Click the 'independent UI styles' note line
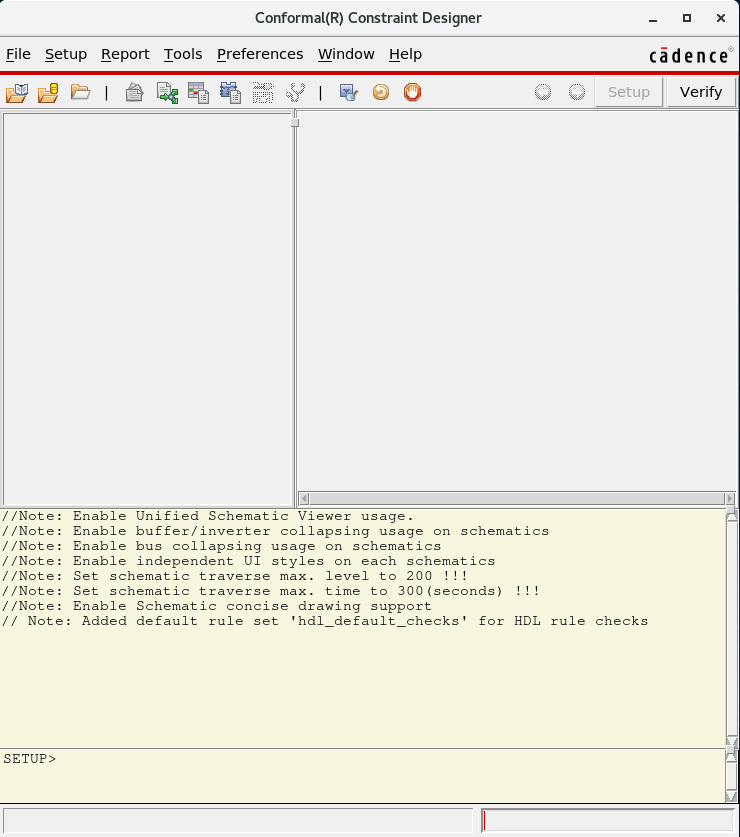Screen dimensions: 740x837 [248, 561]
